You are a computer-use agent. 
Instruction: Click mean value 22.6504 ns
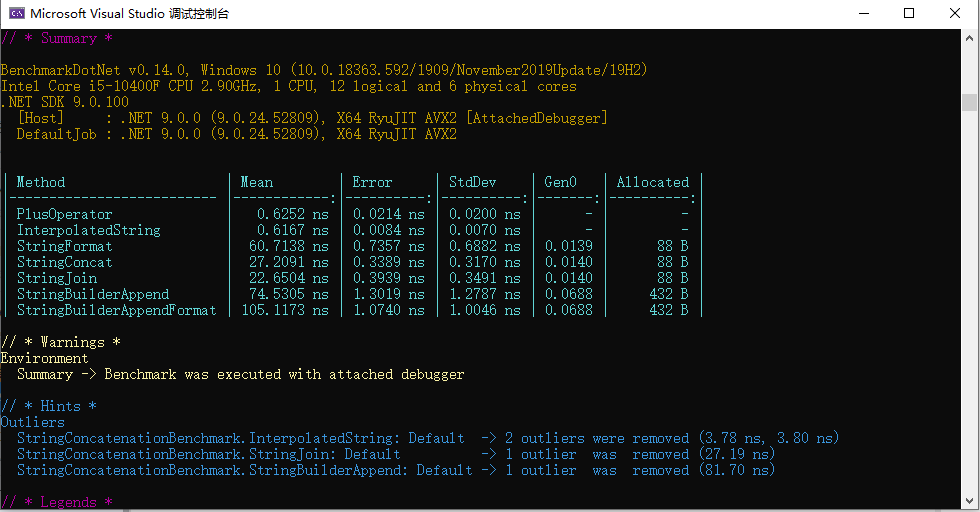click(x=289, y=278)
